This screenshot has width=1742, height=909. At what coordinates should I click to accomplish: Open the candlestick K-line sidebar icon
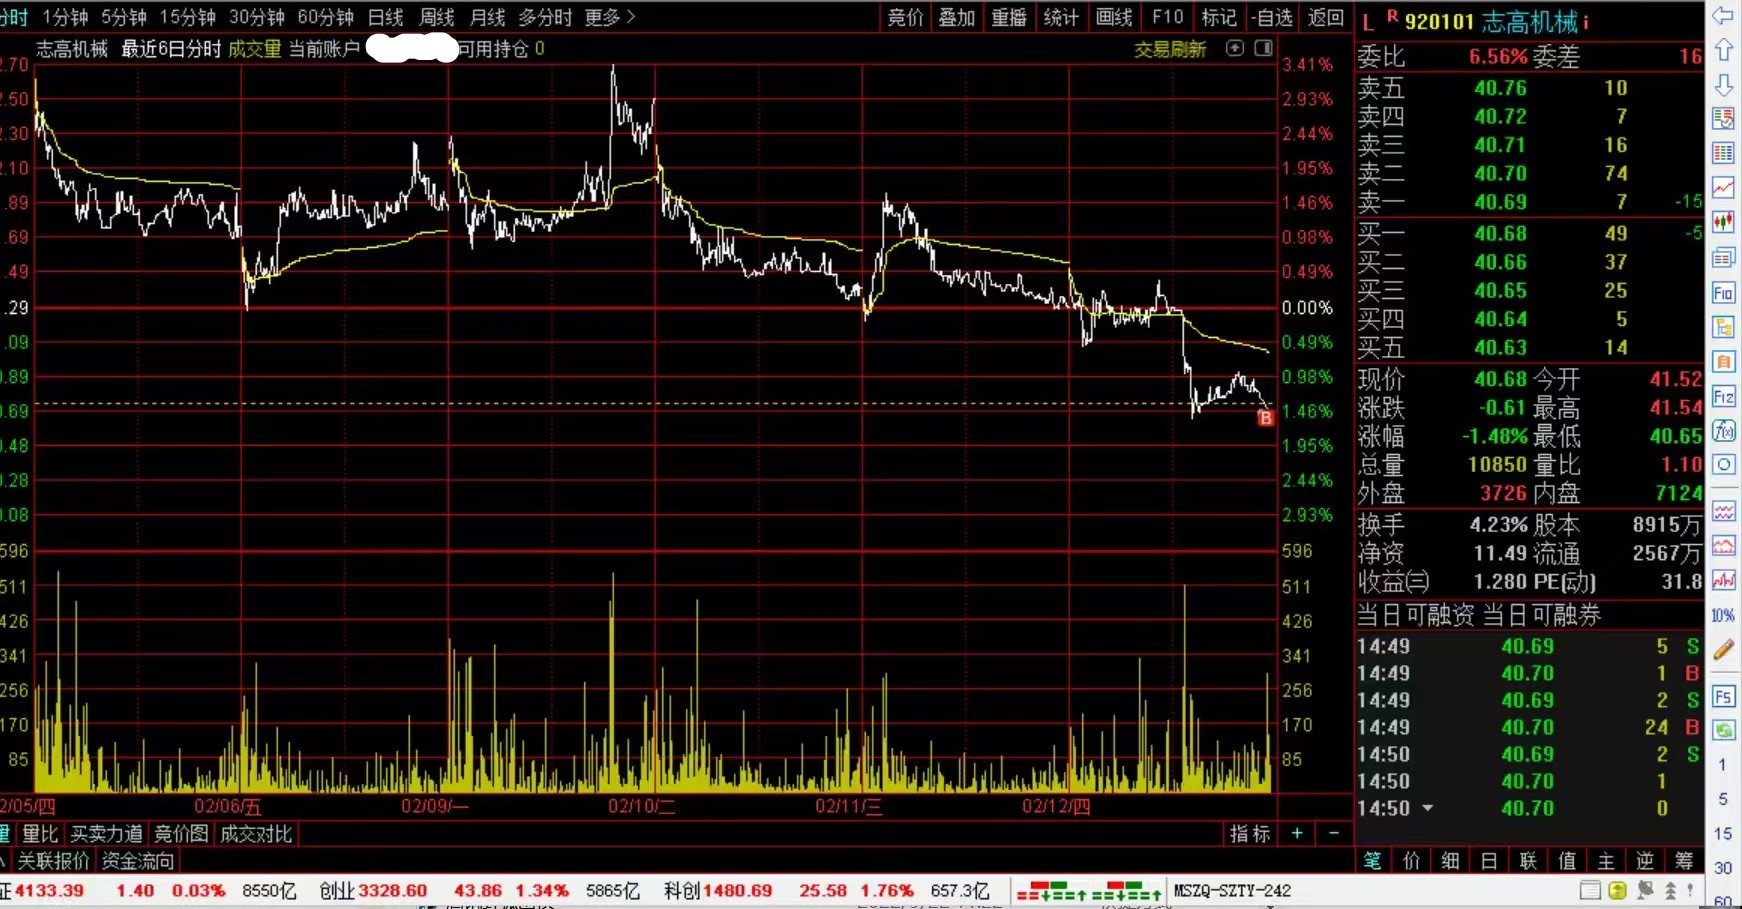(x=1723, y=222)
